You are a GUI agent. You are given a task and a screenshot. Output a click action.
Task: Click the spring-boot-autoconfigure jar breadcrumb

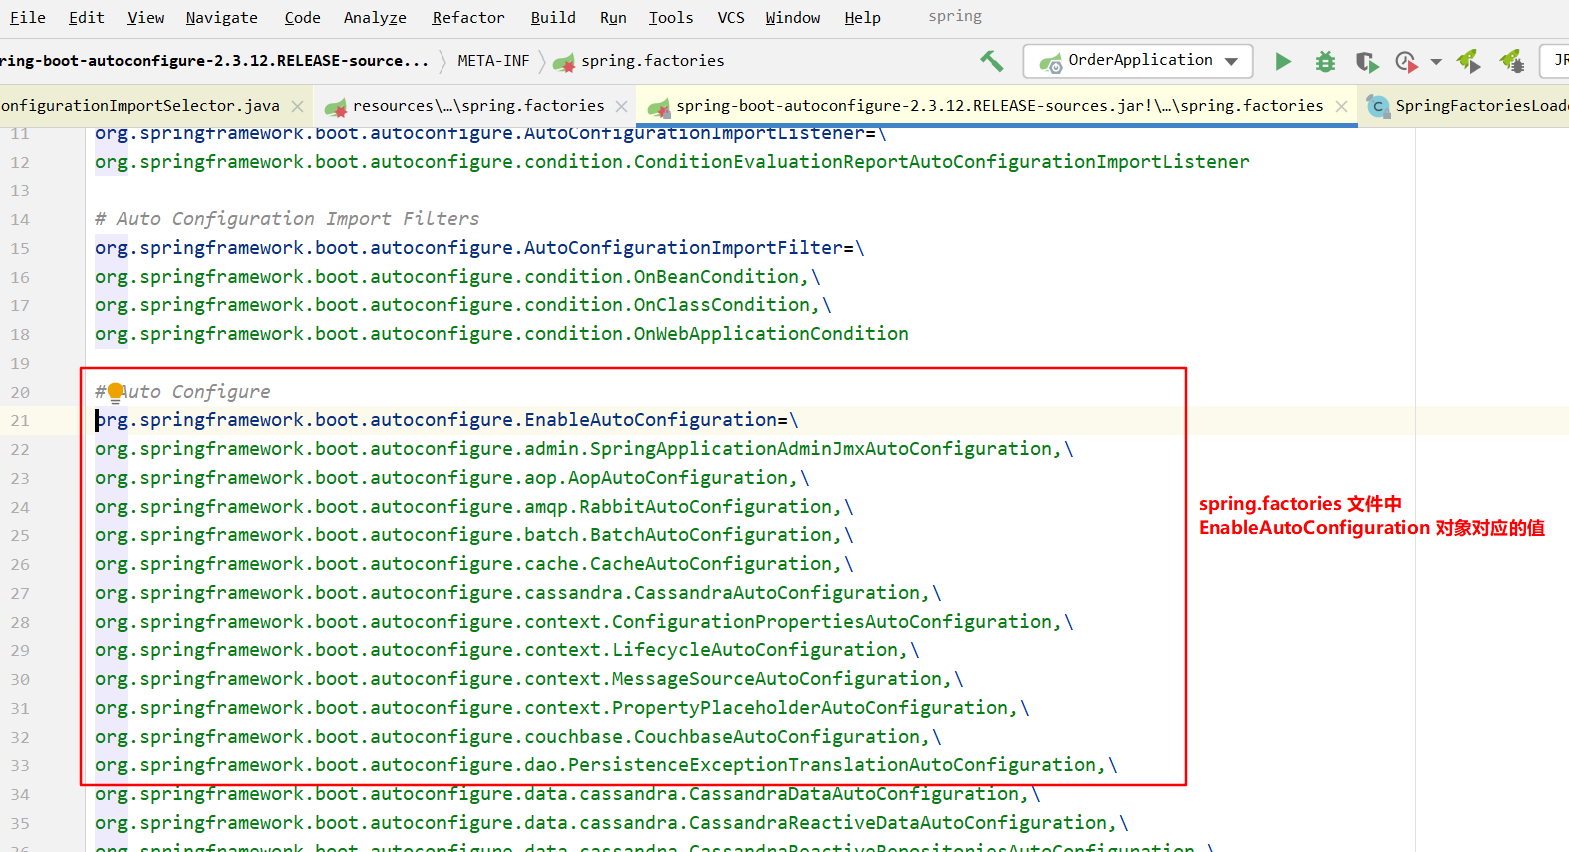214,61
